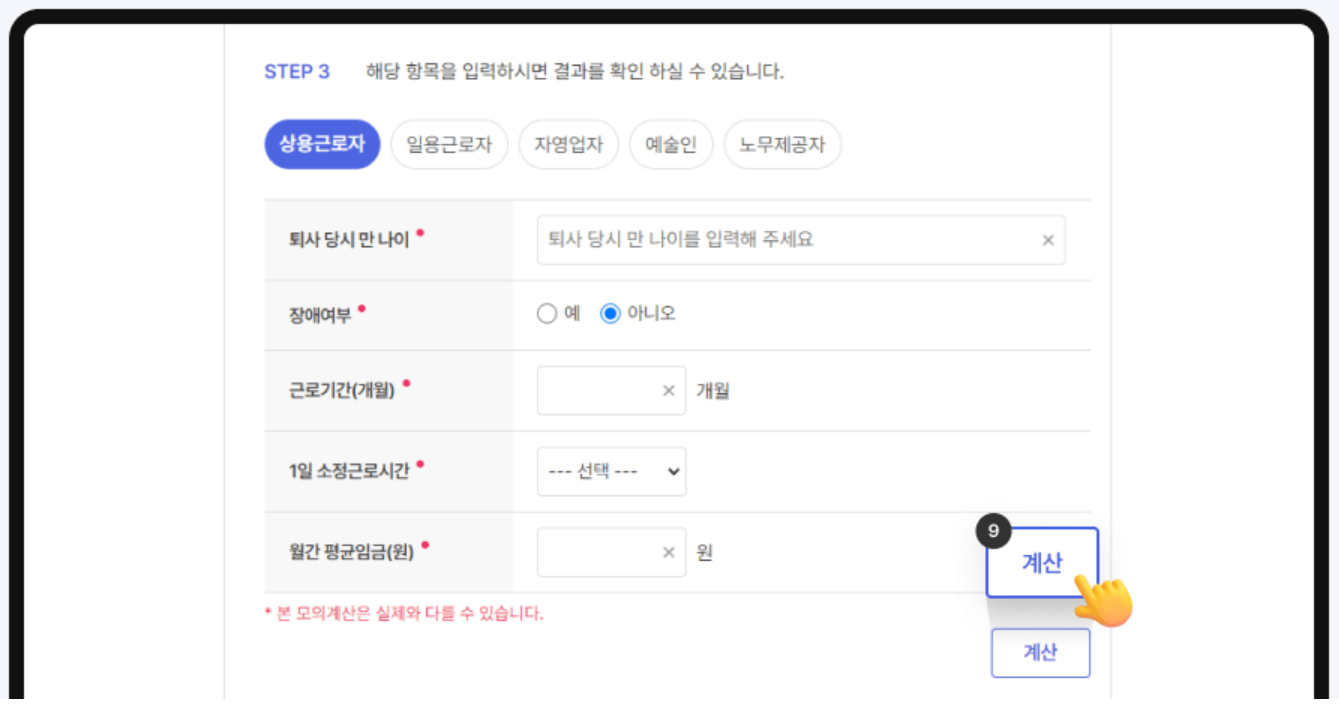Switch to the 예술인 tab
1339x715 pixels.
point(671,144)
